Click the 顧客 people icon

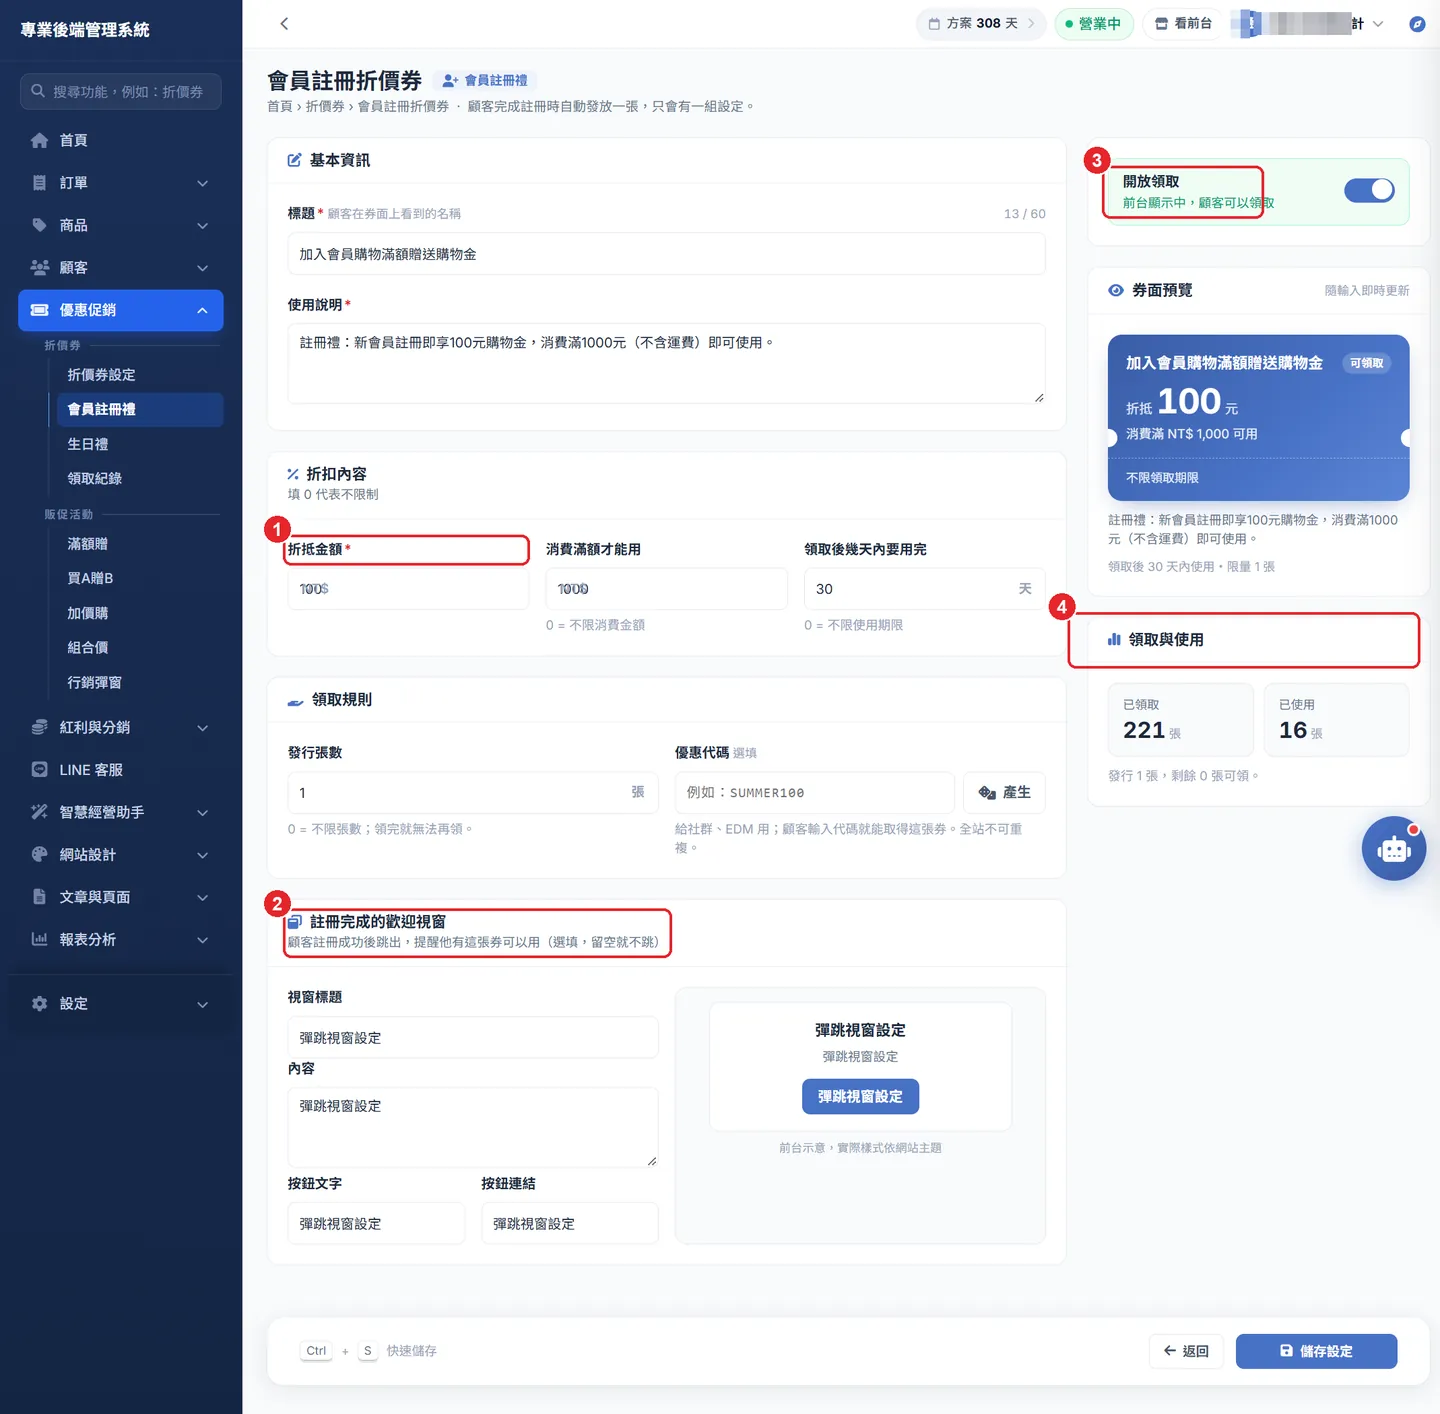39,267
